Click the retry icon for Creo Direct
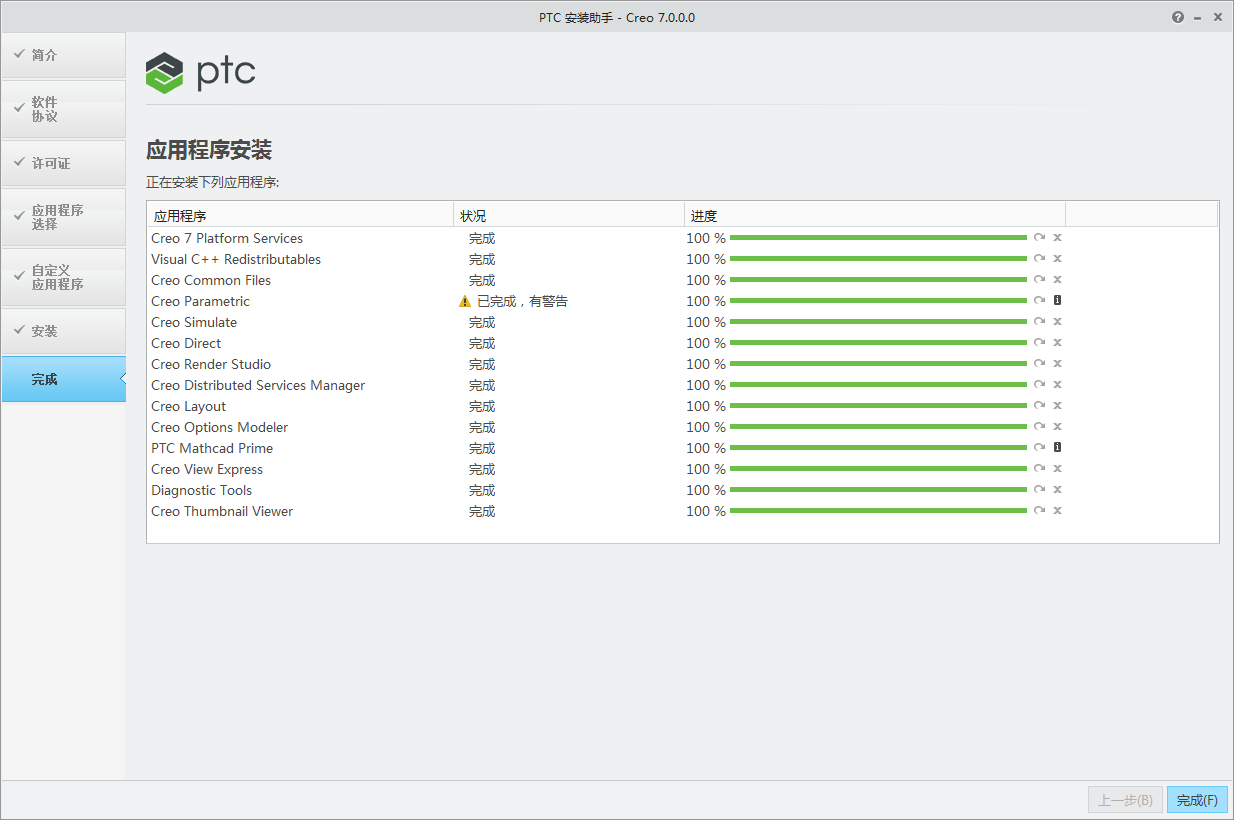This screenshot has width=1234, height=820. 1039,343
